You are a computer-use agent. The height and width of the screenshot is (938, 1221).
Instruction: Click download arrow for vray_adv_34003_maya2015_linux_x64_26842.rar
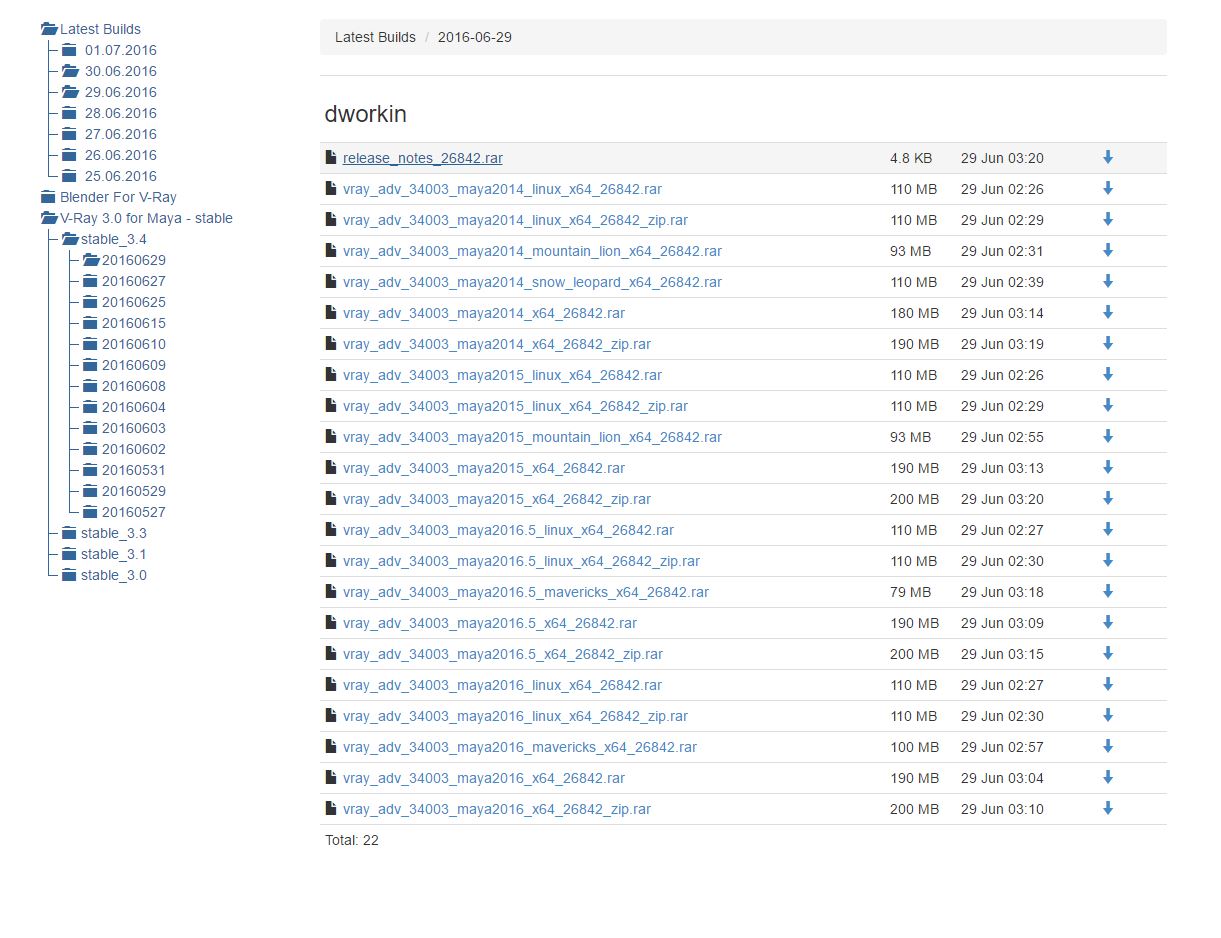1108,375
